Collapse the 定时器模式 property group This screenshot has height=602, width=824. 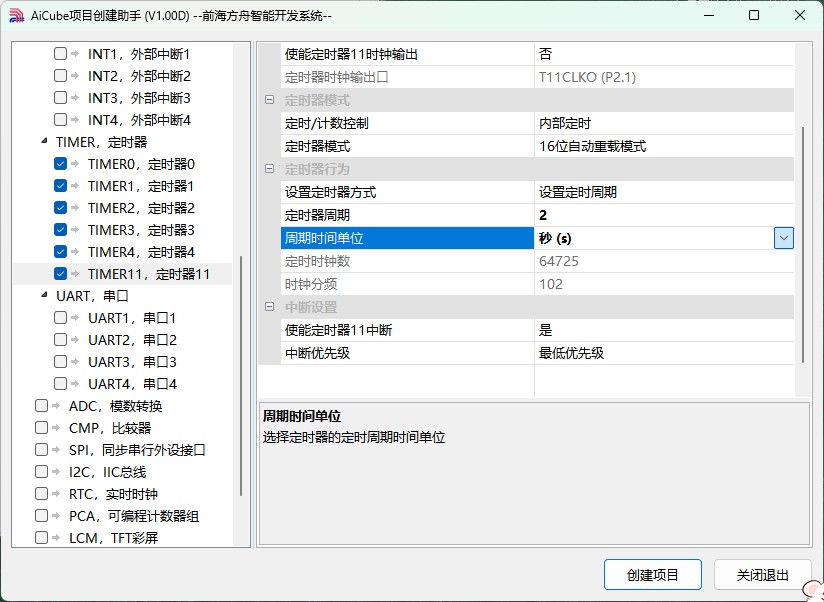[270, 100]
